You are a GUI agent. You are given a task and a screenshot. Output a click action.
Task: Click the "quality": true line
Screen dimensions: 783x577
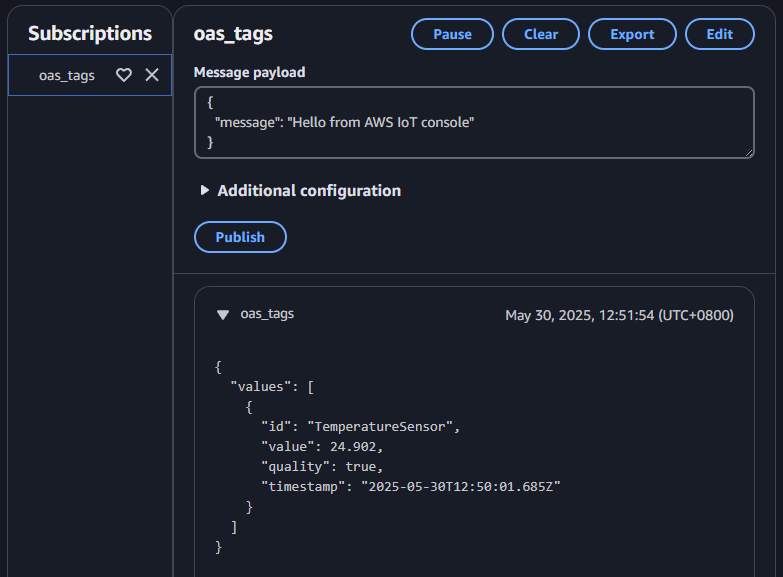[x=322, y=467]
